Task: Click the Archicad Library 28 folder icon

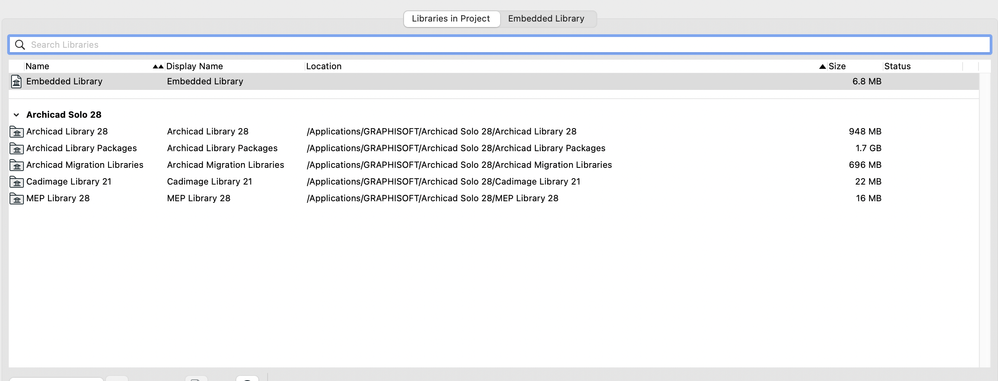Action: click(x=17, y=132)
